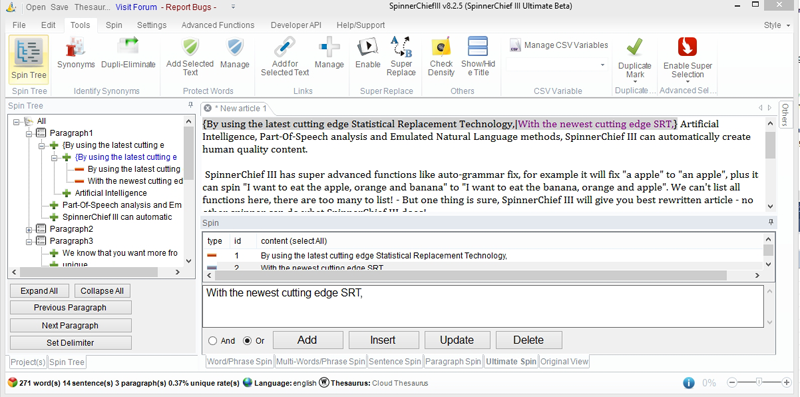
Task: Add Selected Text to protect words
Action: (190, 57)
